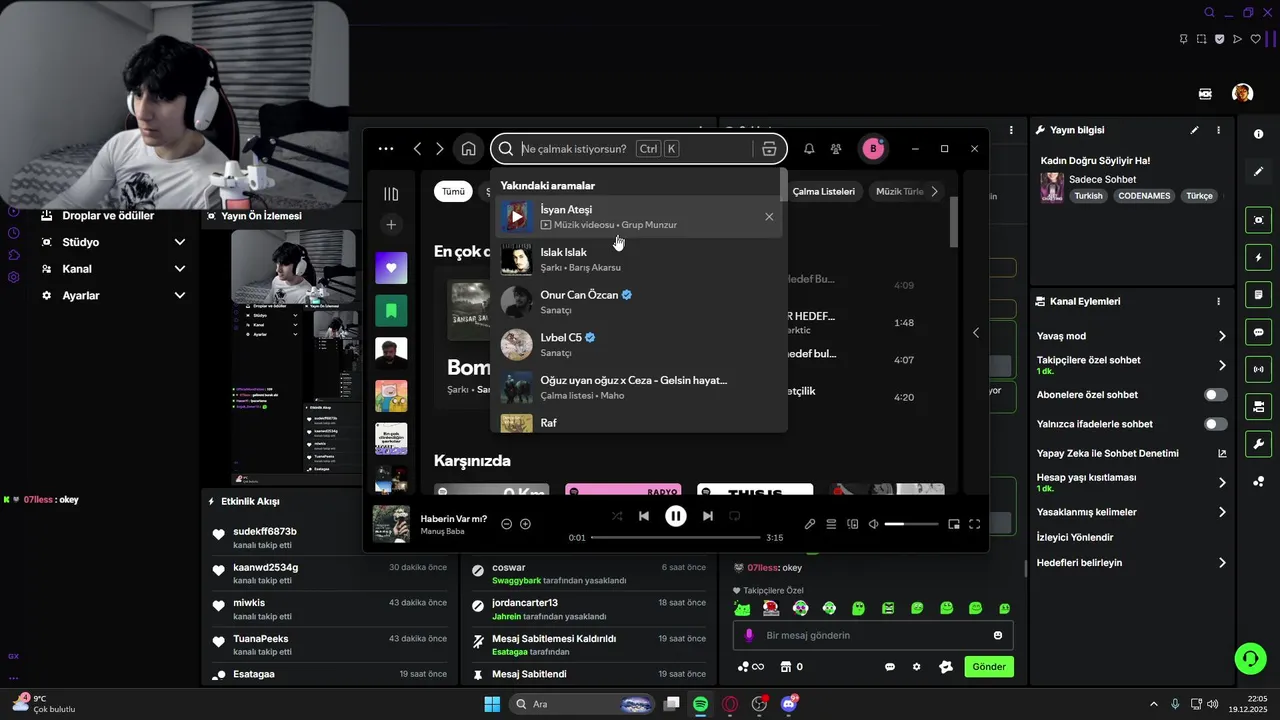Image resolution: width=1280 pixels, height=720 pixels.
Task: Open Spotify notifications bell
Action: pyautogui.click(x=809, y=149)
